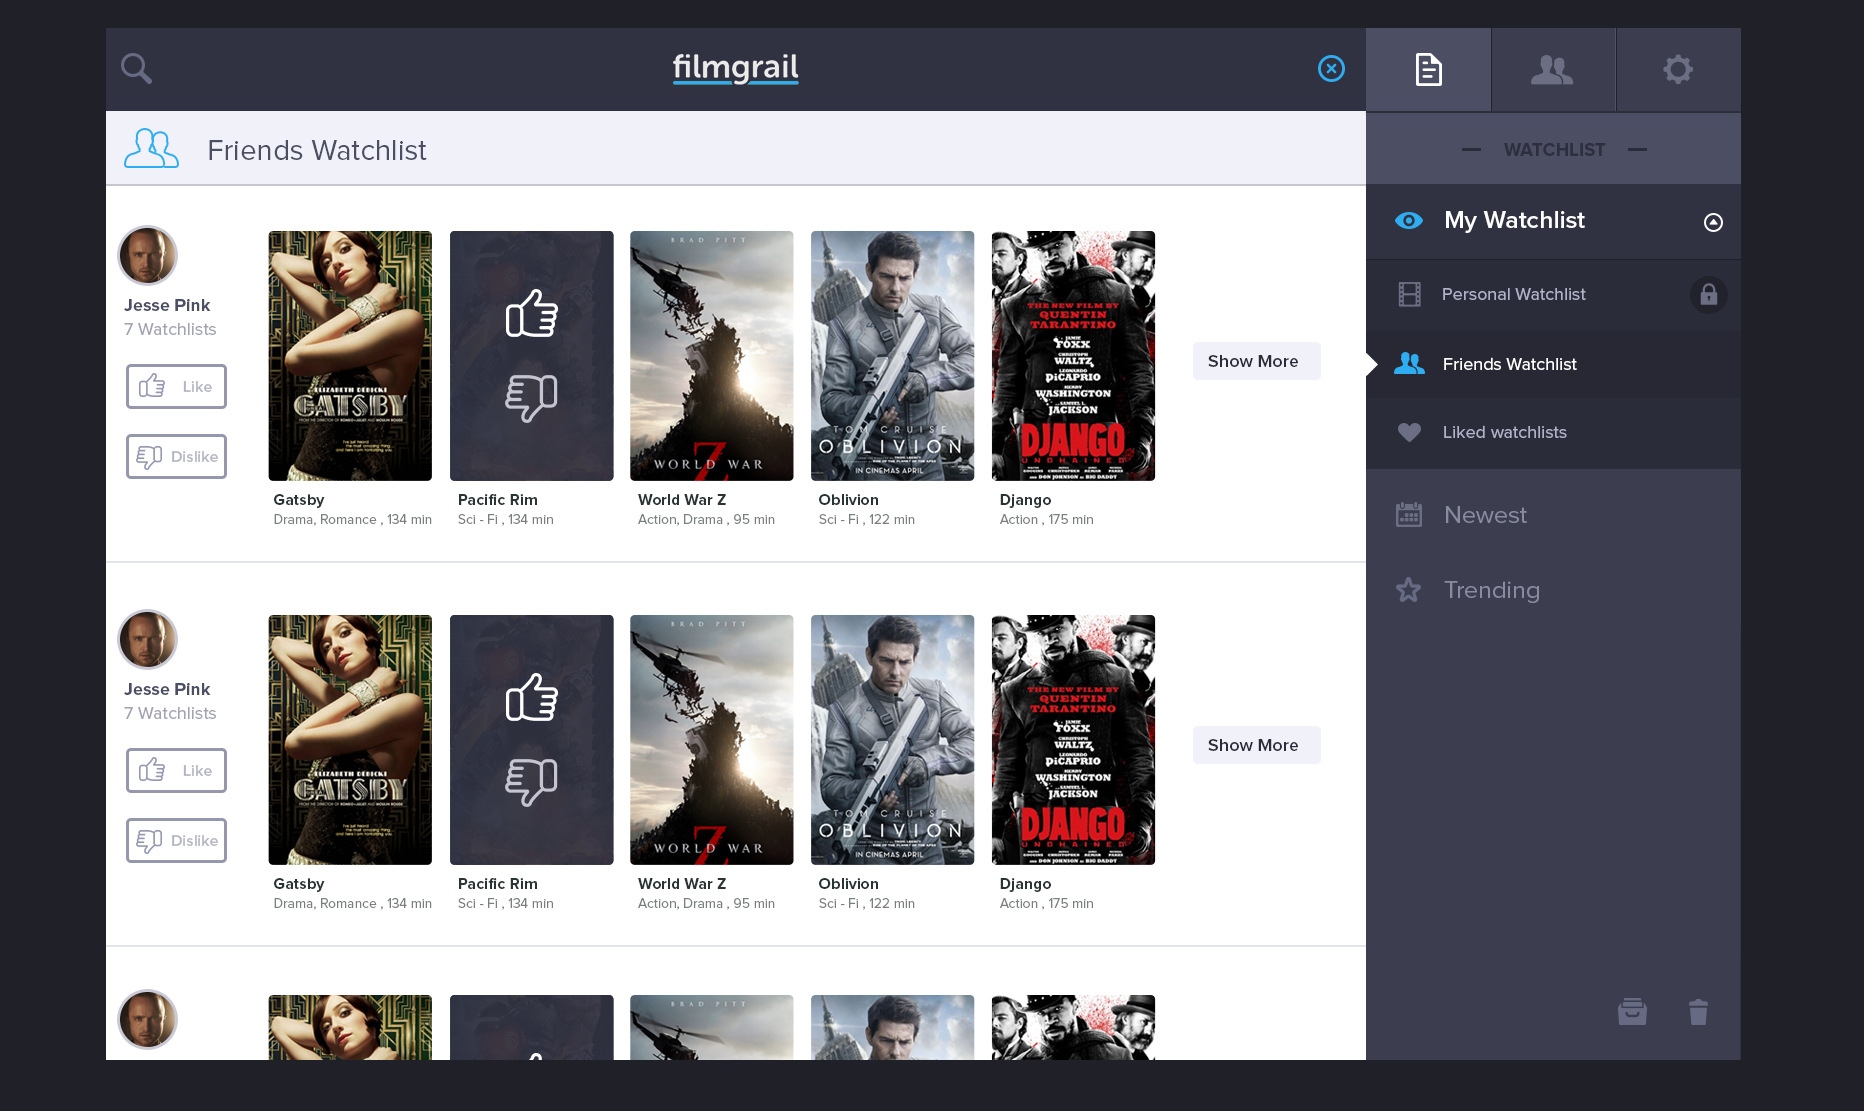Click the calendar icon next to Newest
This screenshot has width=1864, height=1111.
click(1409, 514)
